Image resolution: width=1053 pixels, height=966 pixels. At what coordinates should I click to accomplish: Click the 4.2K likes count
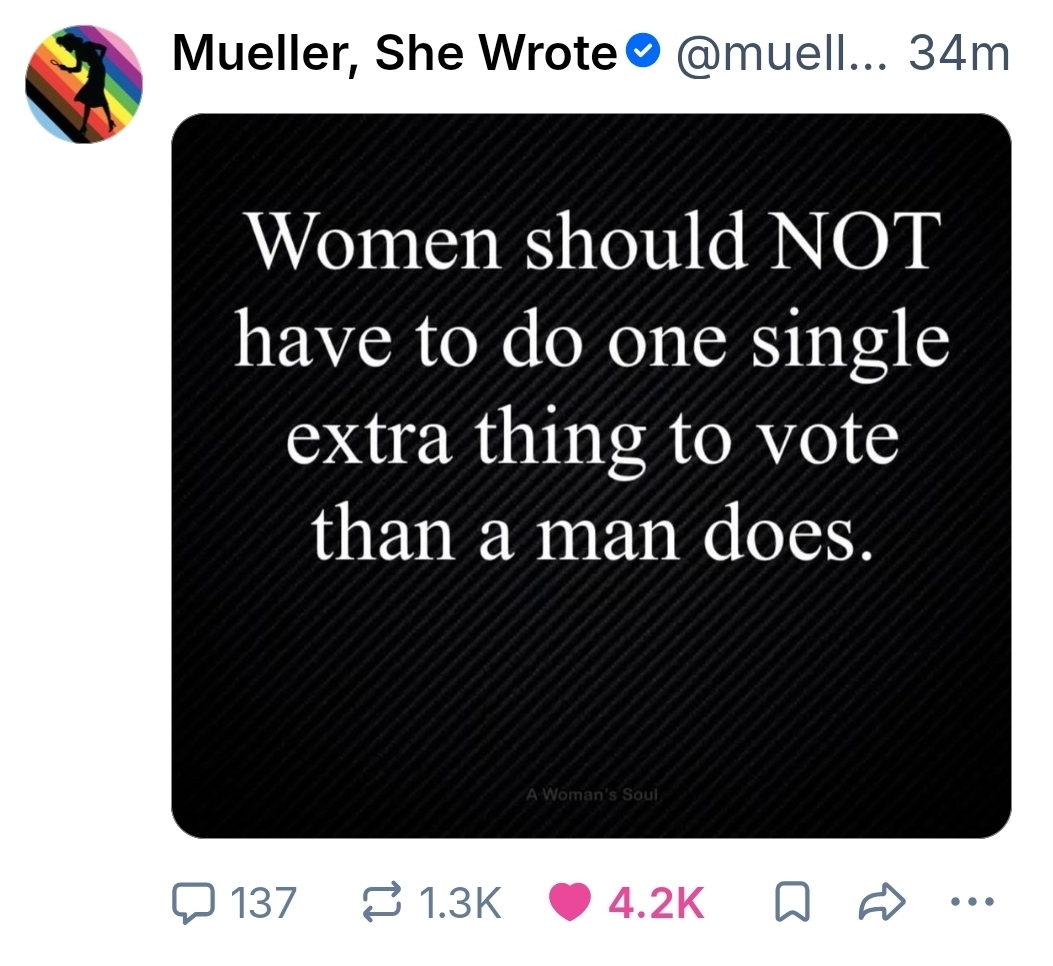656,902
